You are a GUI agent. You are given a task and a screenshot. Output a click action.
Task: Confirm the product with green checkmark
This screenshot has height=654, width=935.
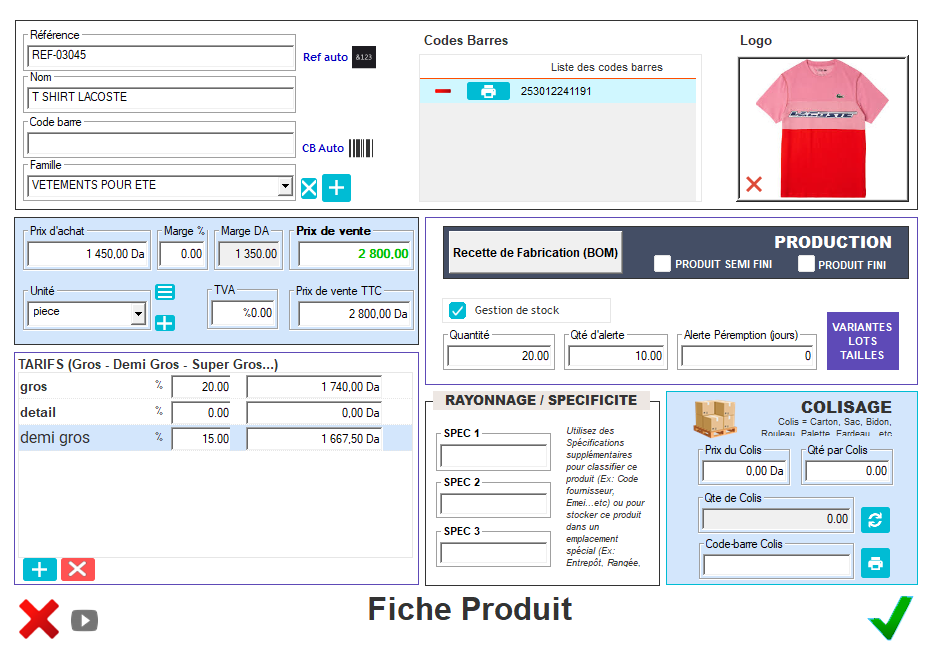point(889,617)
